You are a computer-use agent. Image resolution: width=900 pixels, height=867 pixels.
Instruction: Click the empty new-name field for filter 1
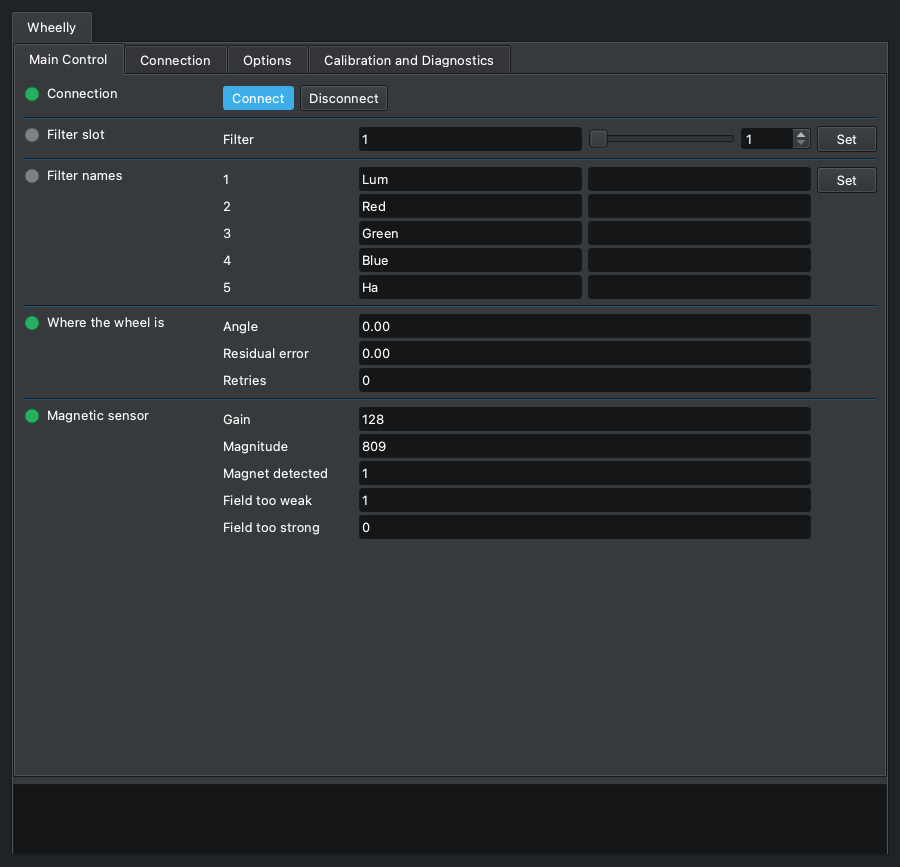699,180
